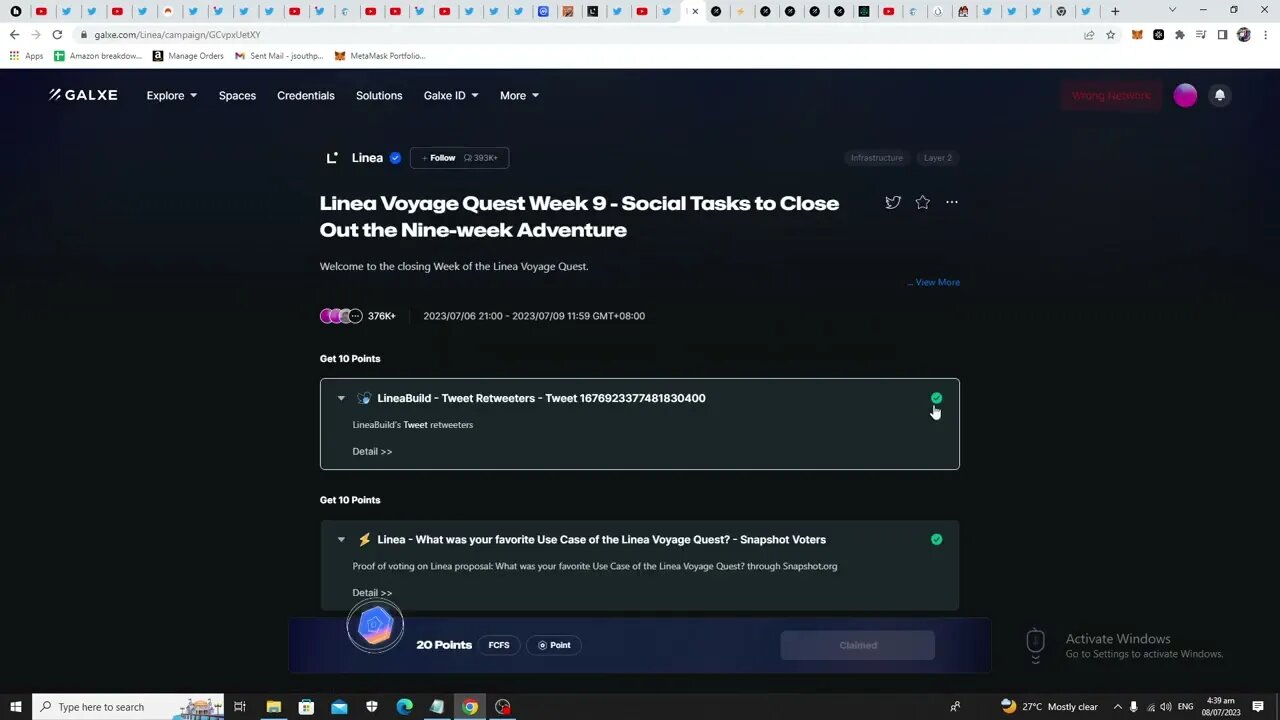Click View More description link
Image resolution: width=1280 pixels, height=720 pixels.
pyautogui.click(x=937, y=282)
